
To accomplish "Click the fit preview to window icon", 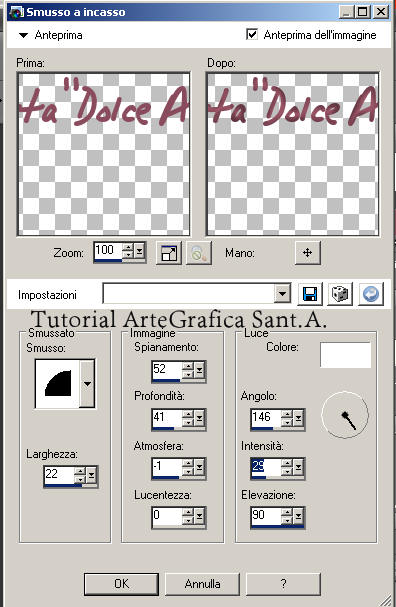I will click(168, 253).
